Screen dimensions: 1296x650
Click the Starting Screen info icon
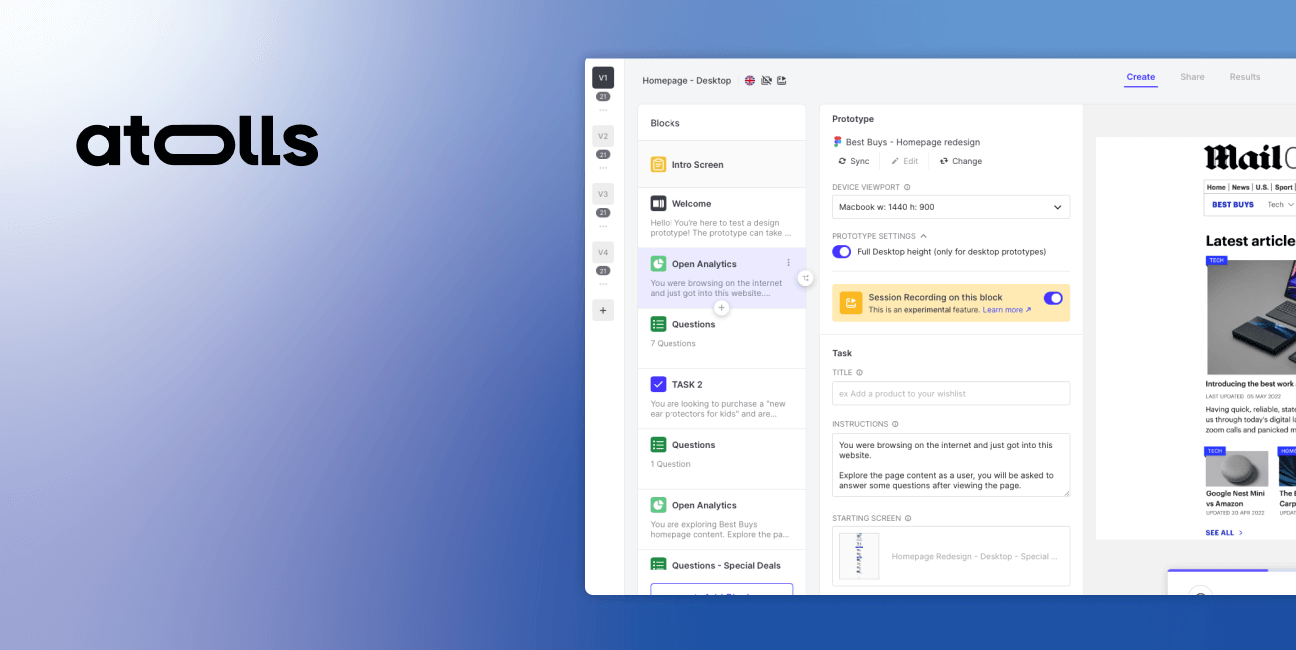[x=908, y=518]
